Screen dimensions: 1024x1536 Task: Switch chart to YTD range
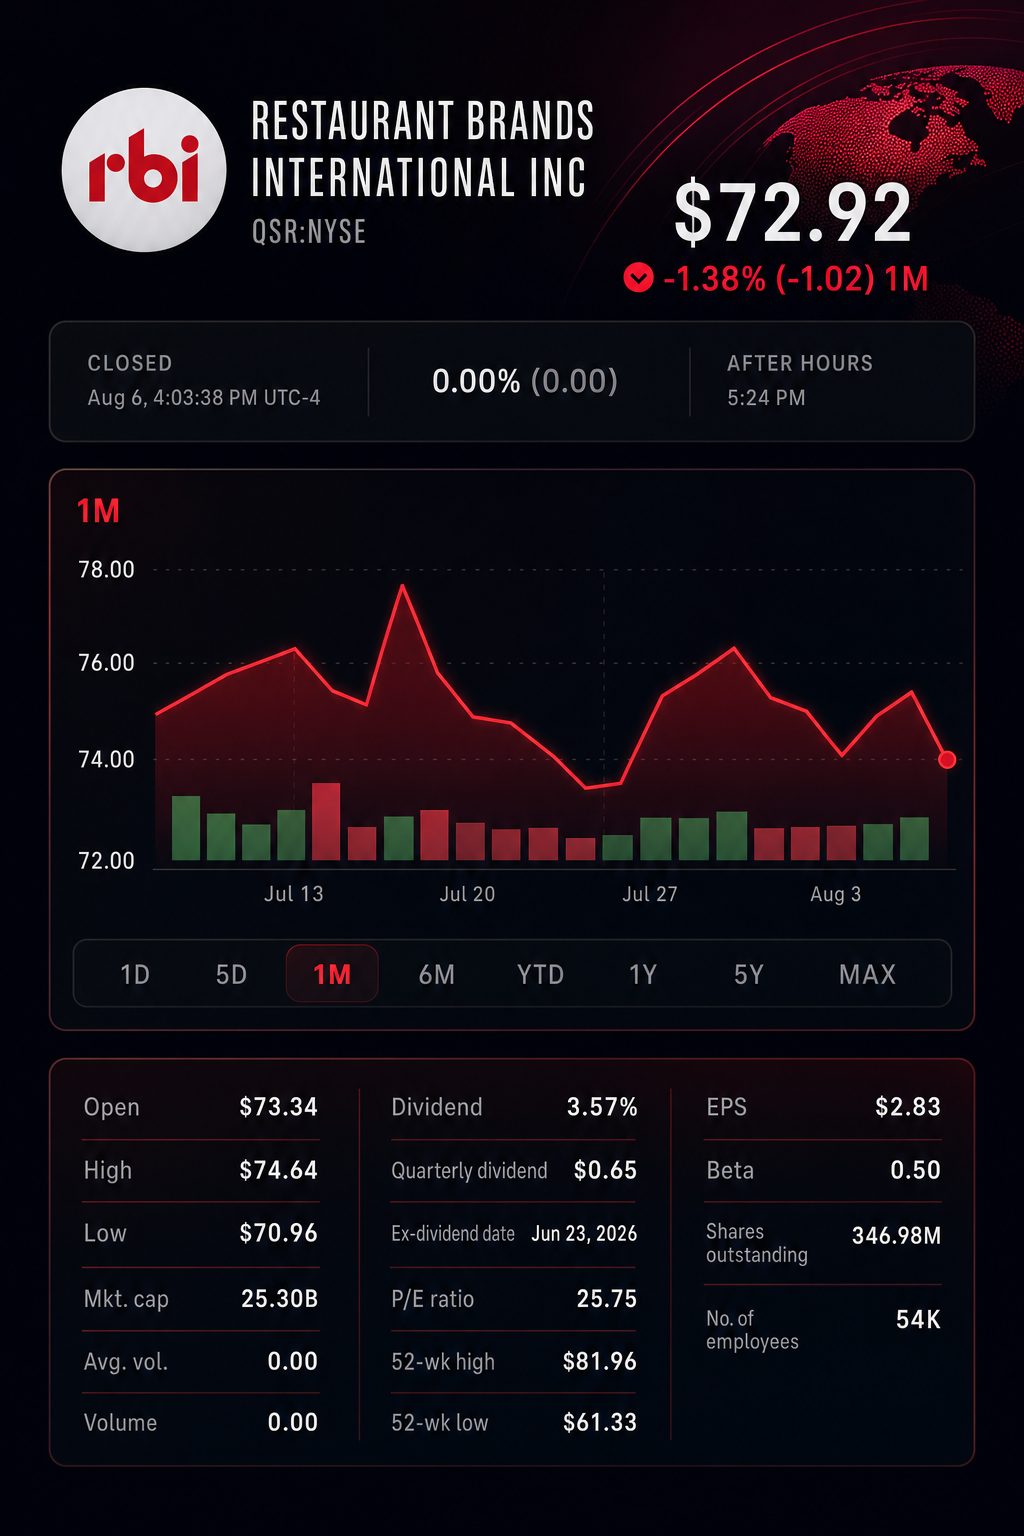[x=541, y=974]
